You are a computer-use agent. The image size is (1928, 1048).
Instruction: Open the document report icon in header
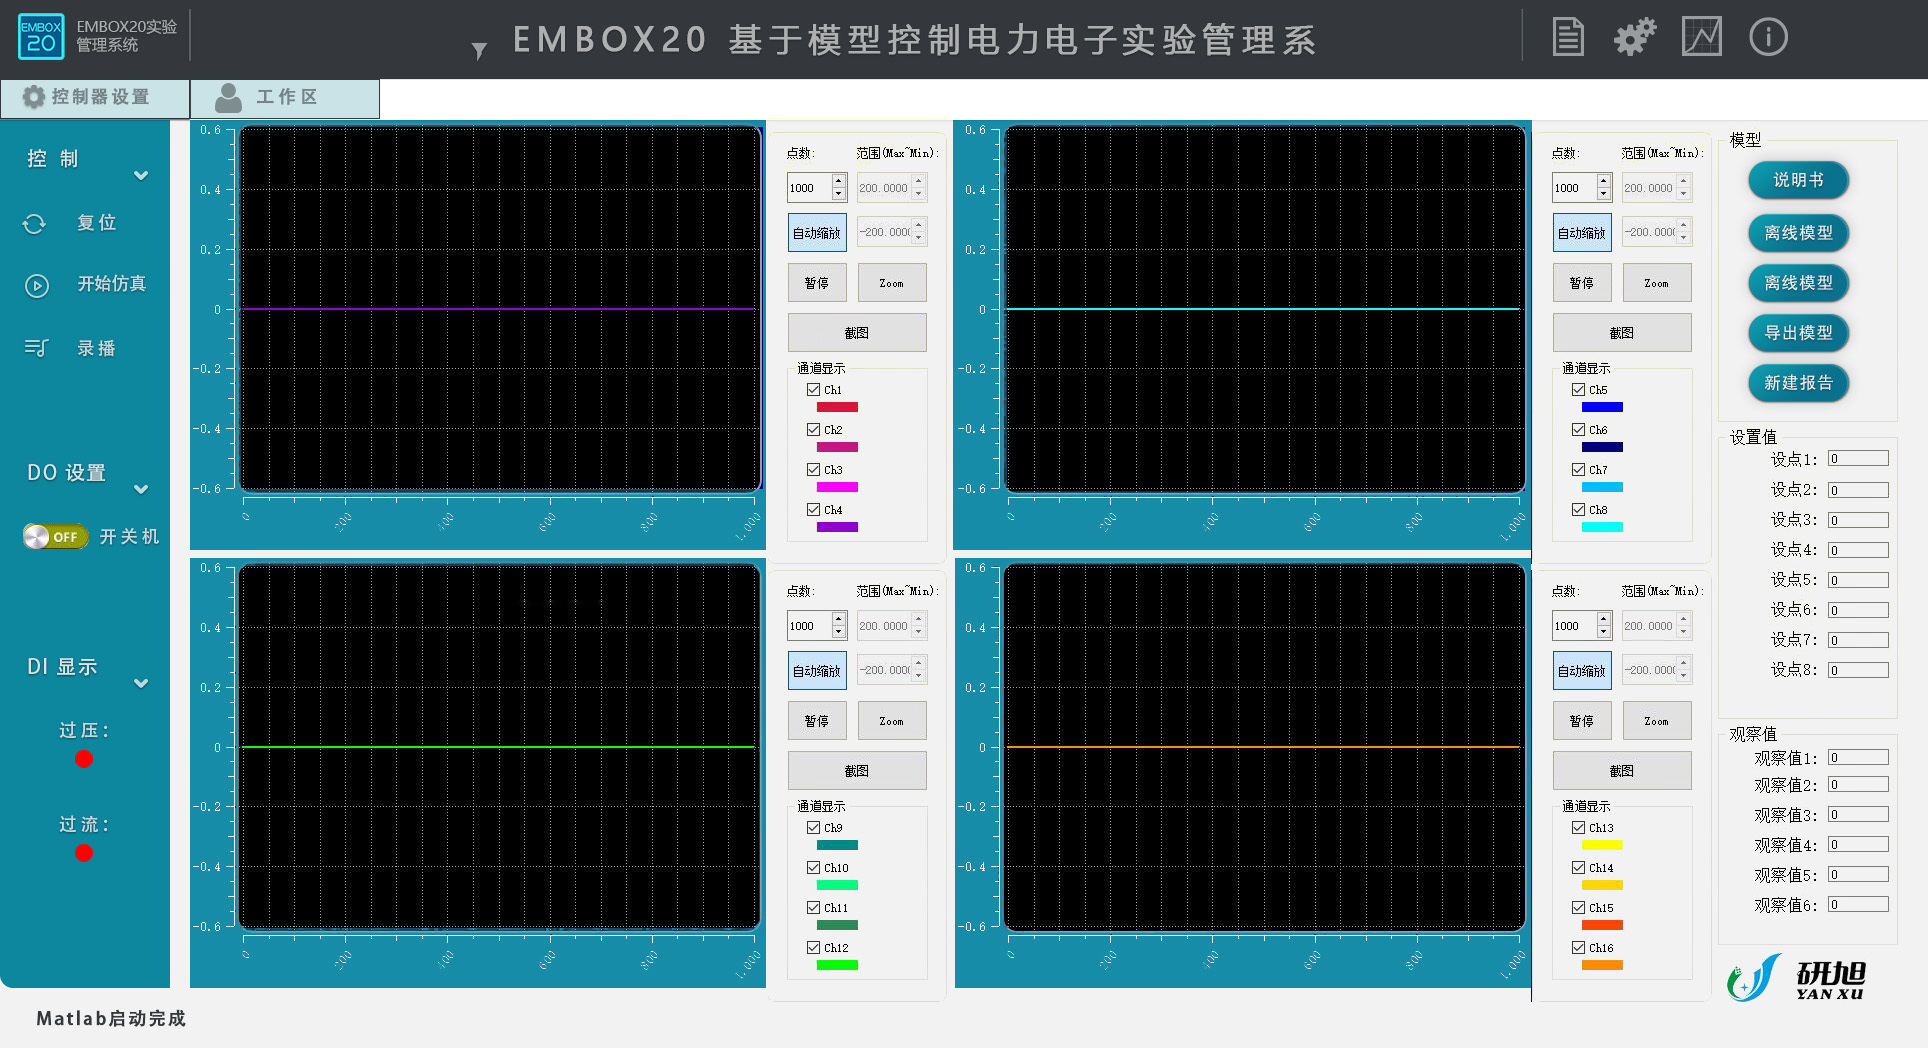pyautogui.click(x=1567, y=38)
